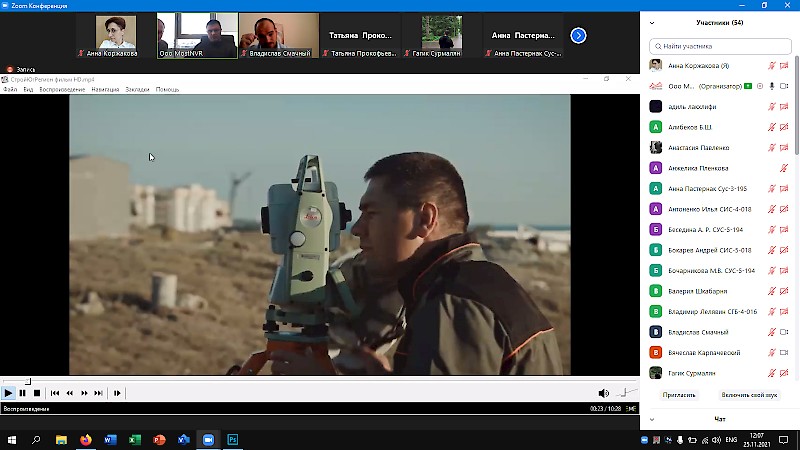Toggle Анна Коржакова's muted microphone icon

tap(771, 66)
